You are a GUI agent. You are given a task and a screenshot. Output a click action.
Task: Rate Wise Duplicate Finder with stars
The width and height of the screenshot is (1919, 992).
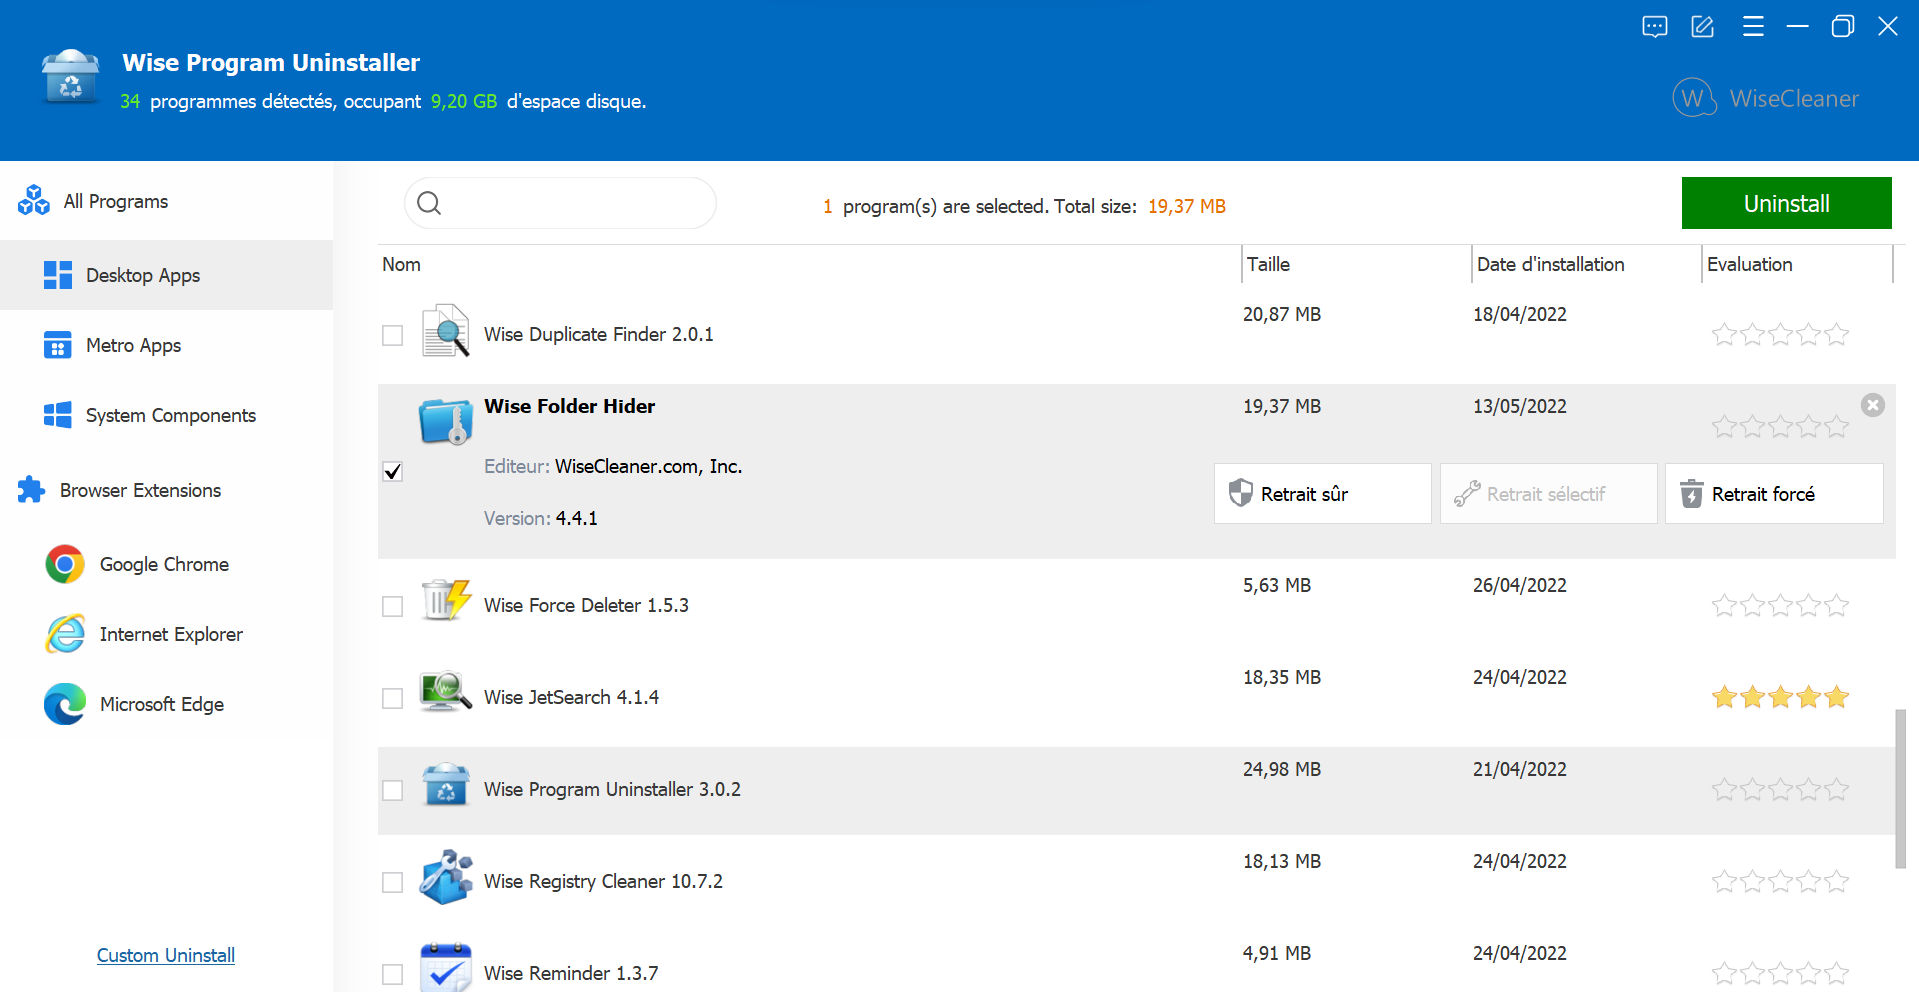click(x=1780, y=334)
